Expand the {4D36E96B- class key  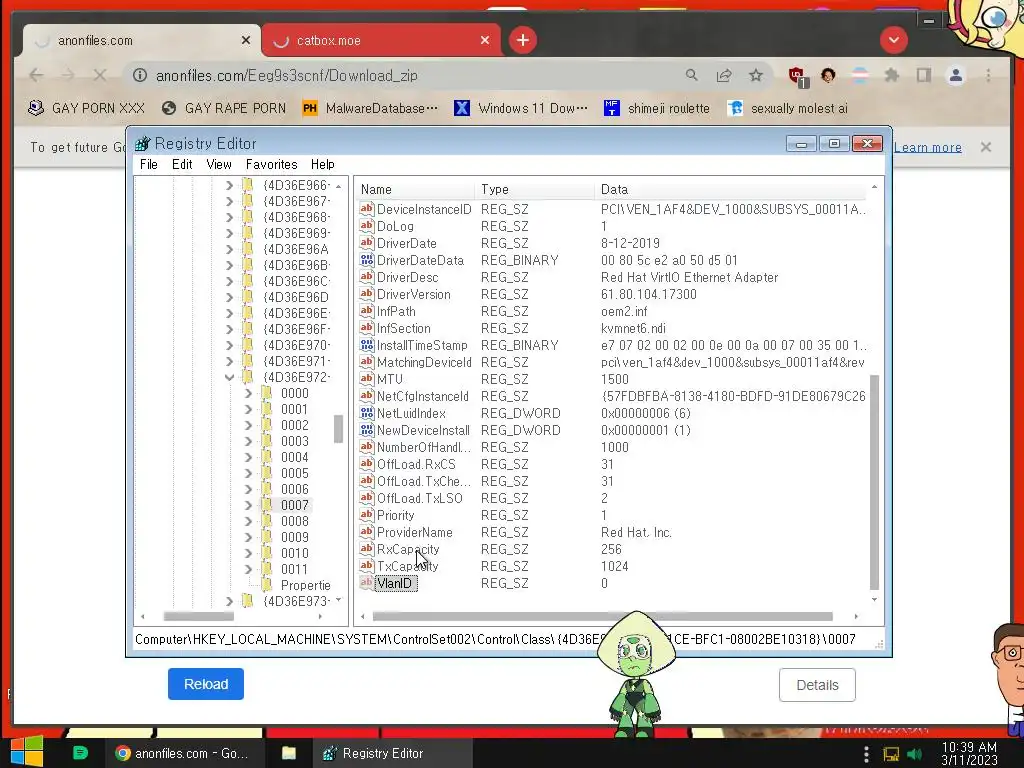(x=229, y=266)
